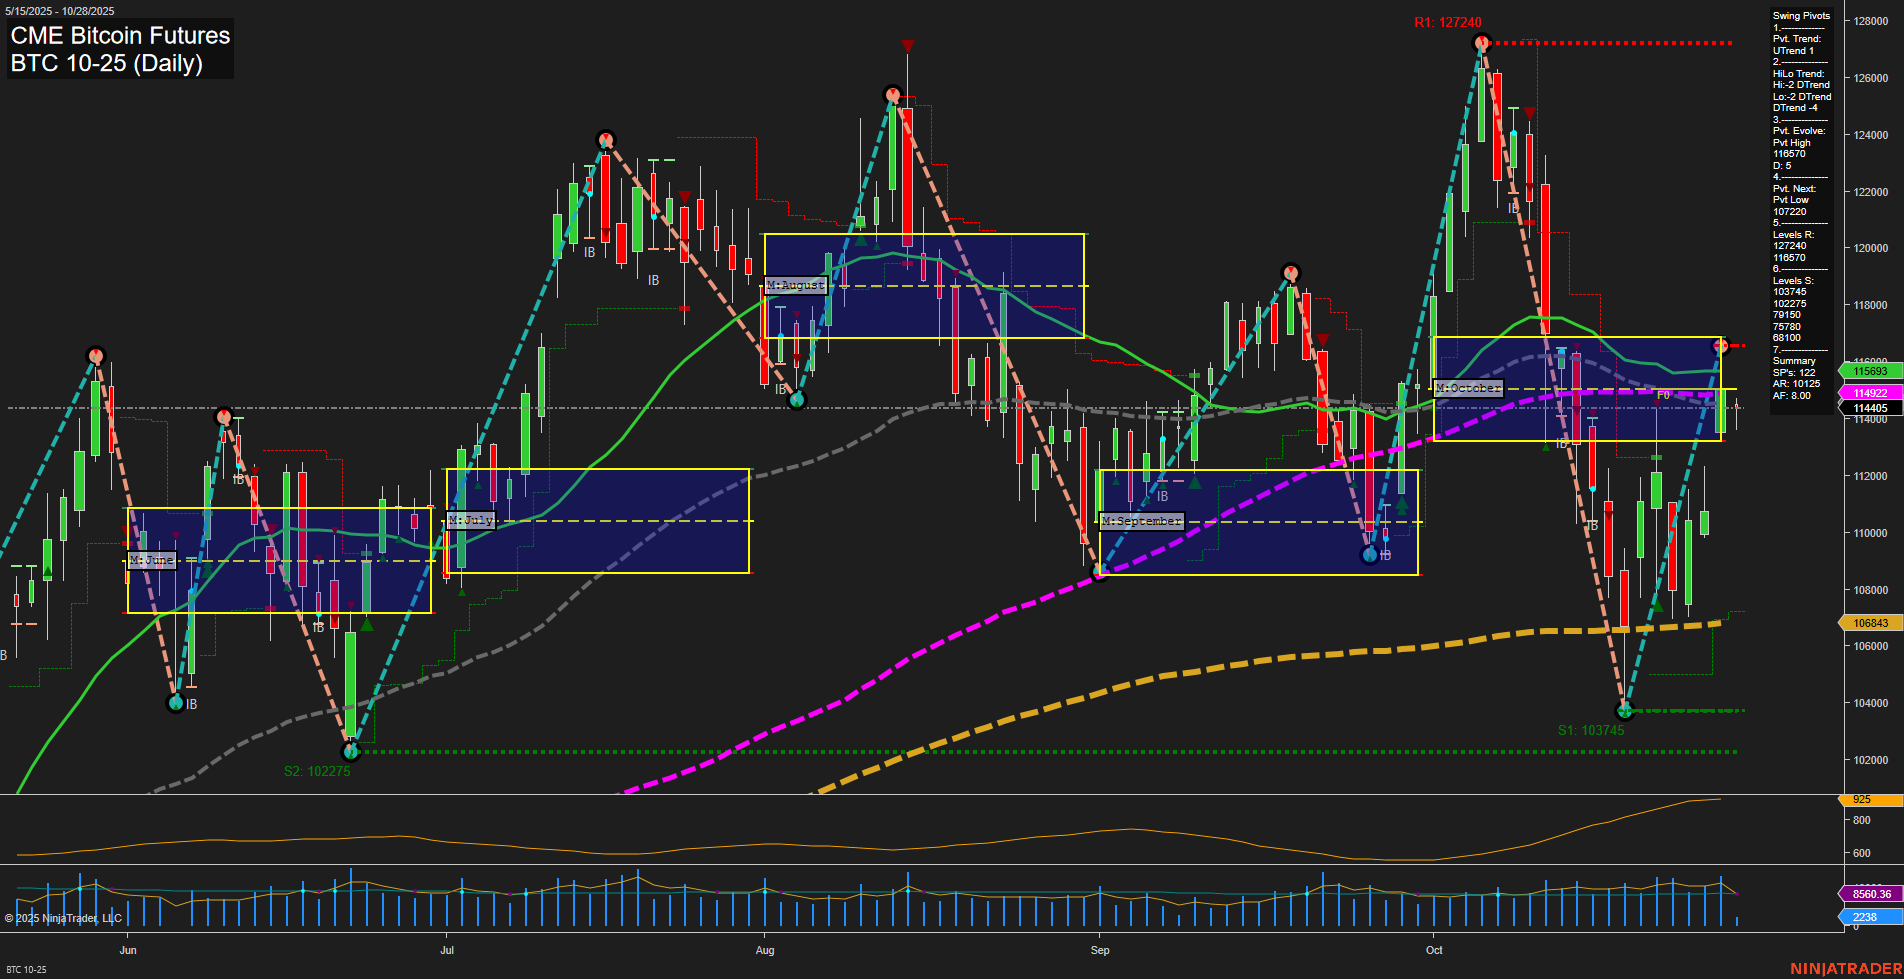Click the red R1 pivot circle at 127240 peak
Image resolution: width=1904 pixels, height=979 pixels.
tap(1481, 42)
